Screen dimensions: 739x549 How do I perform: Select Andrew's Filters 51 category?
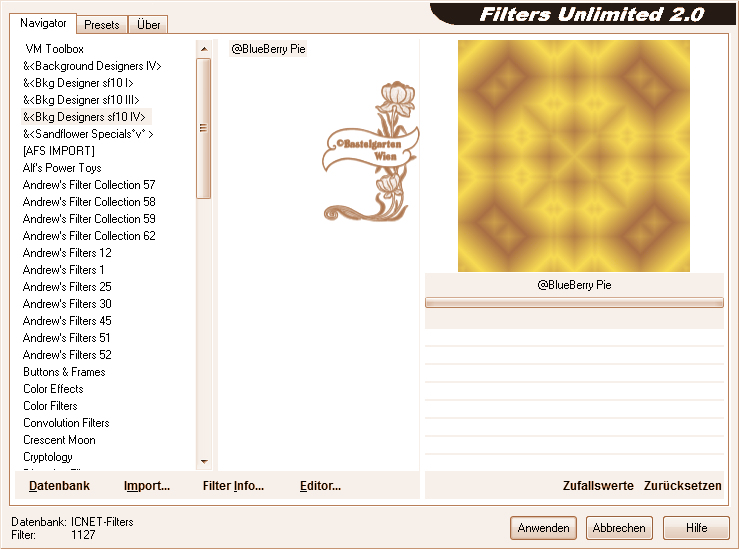click(66, 337)
